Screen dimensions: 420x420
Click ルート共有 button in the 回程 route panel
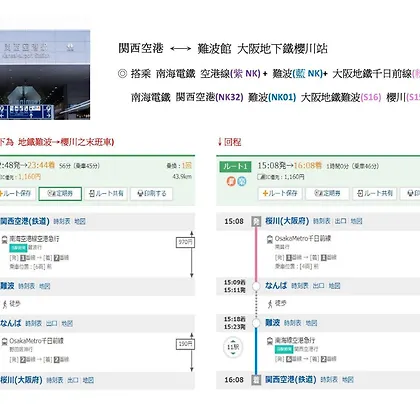(x=375, y=193)
